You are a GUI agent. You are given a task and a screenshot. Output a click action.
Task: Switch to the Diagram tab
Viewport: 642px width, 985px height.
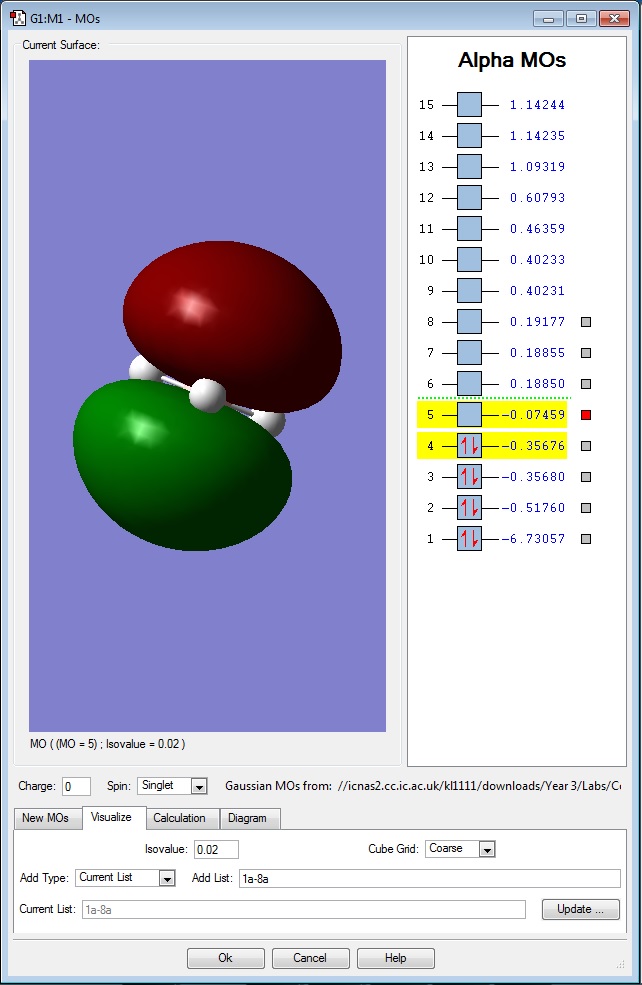coord(248,818)
